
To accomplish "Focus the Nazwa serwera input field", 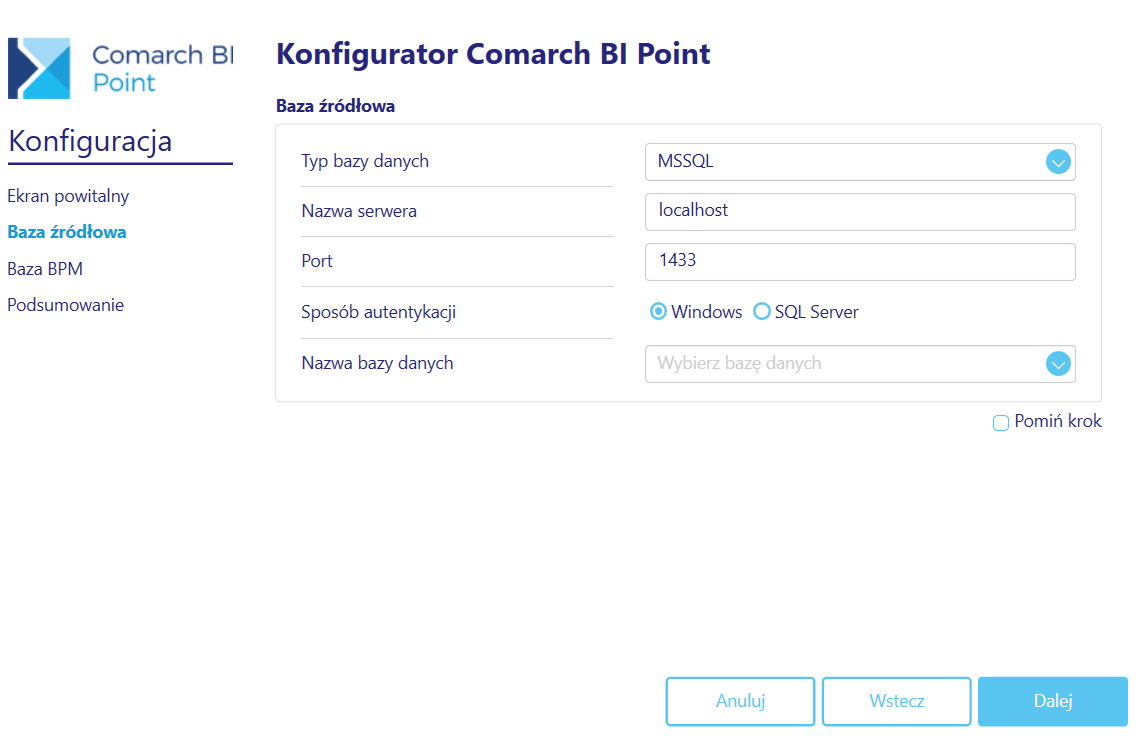I will coord(860,212).
